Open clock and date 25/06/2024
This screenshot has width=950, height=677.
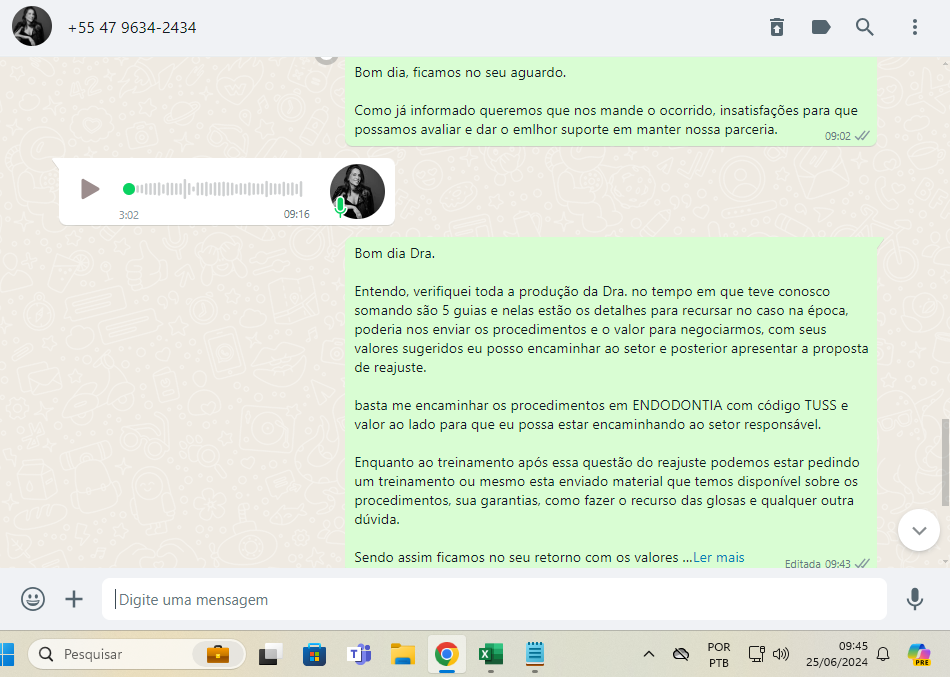pyautogui.click(x=837, y=655)
